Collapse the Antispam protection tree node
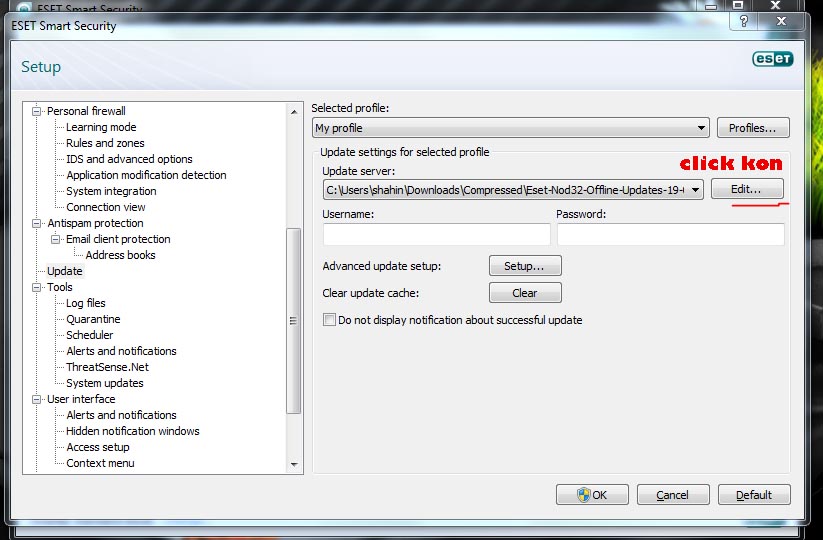Image resolution: width=823 pixels, height=540 pixels. pos(36,223)
